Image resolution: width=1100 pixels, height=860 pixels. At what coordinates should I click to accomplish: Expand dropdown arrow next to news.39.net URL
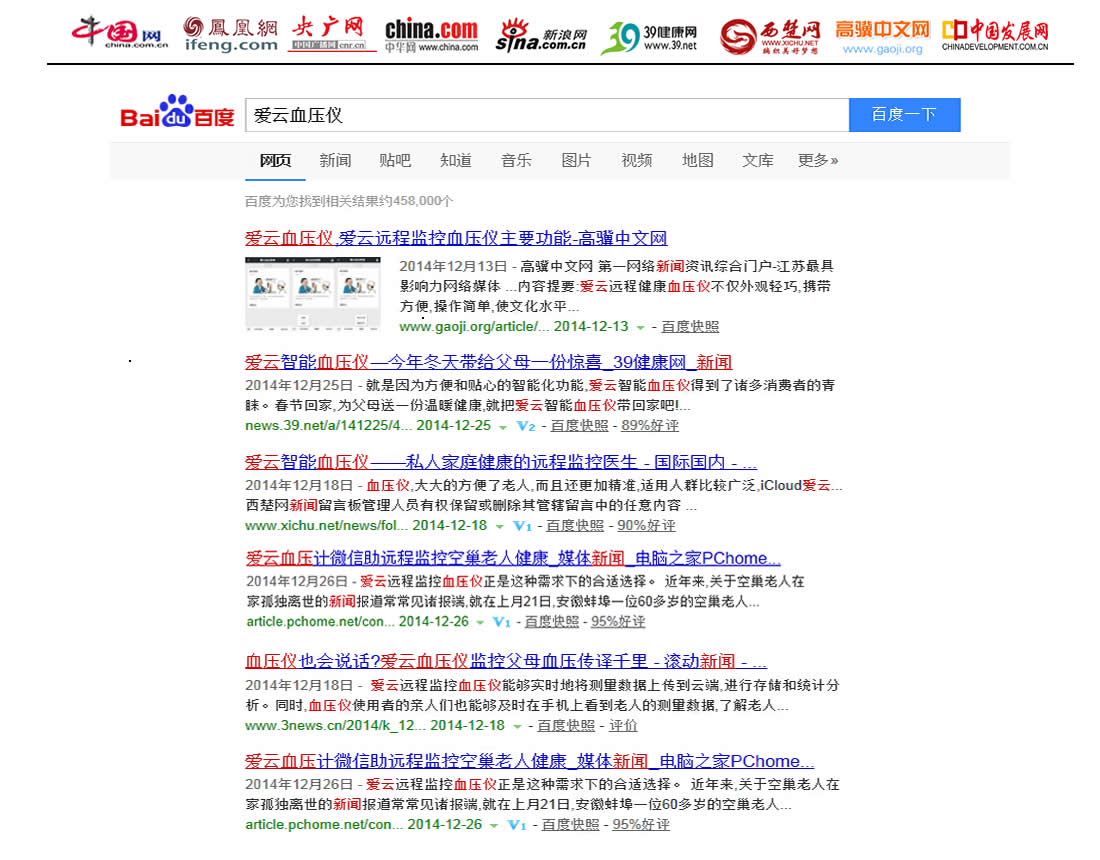(x=502, y=427)
